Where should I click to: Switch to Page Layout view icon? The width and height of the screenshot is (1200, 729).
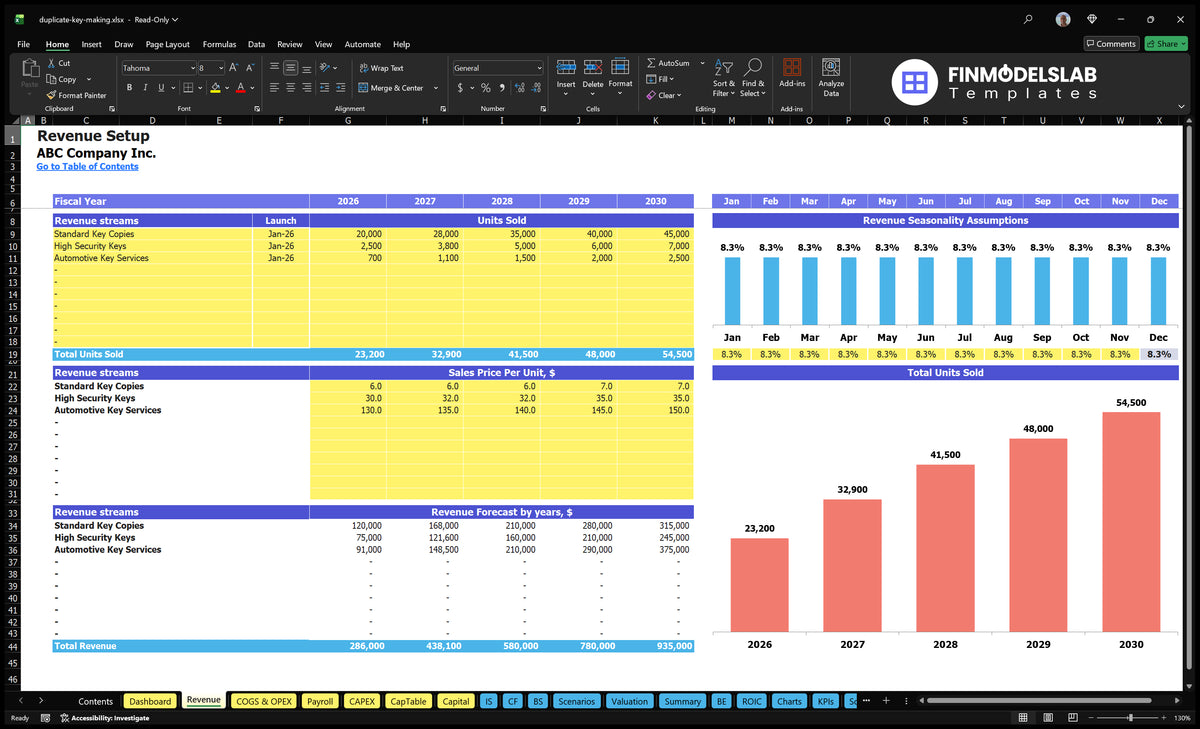point(1047,718)
